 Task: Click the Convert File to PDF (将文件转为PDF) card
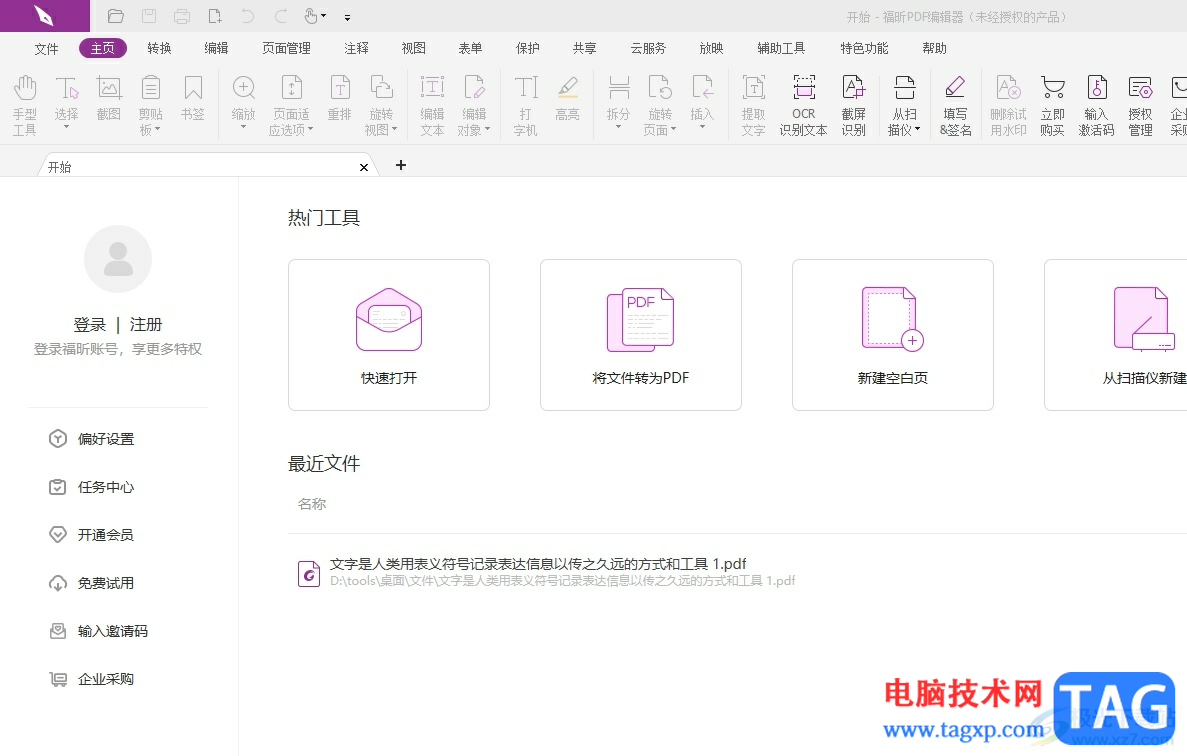coord(640,335)
